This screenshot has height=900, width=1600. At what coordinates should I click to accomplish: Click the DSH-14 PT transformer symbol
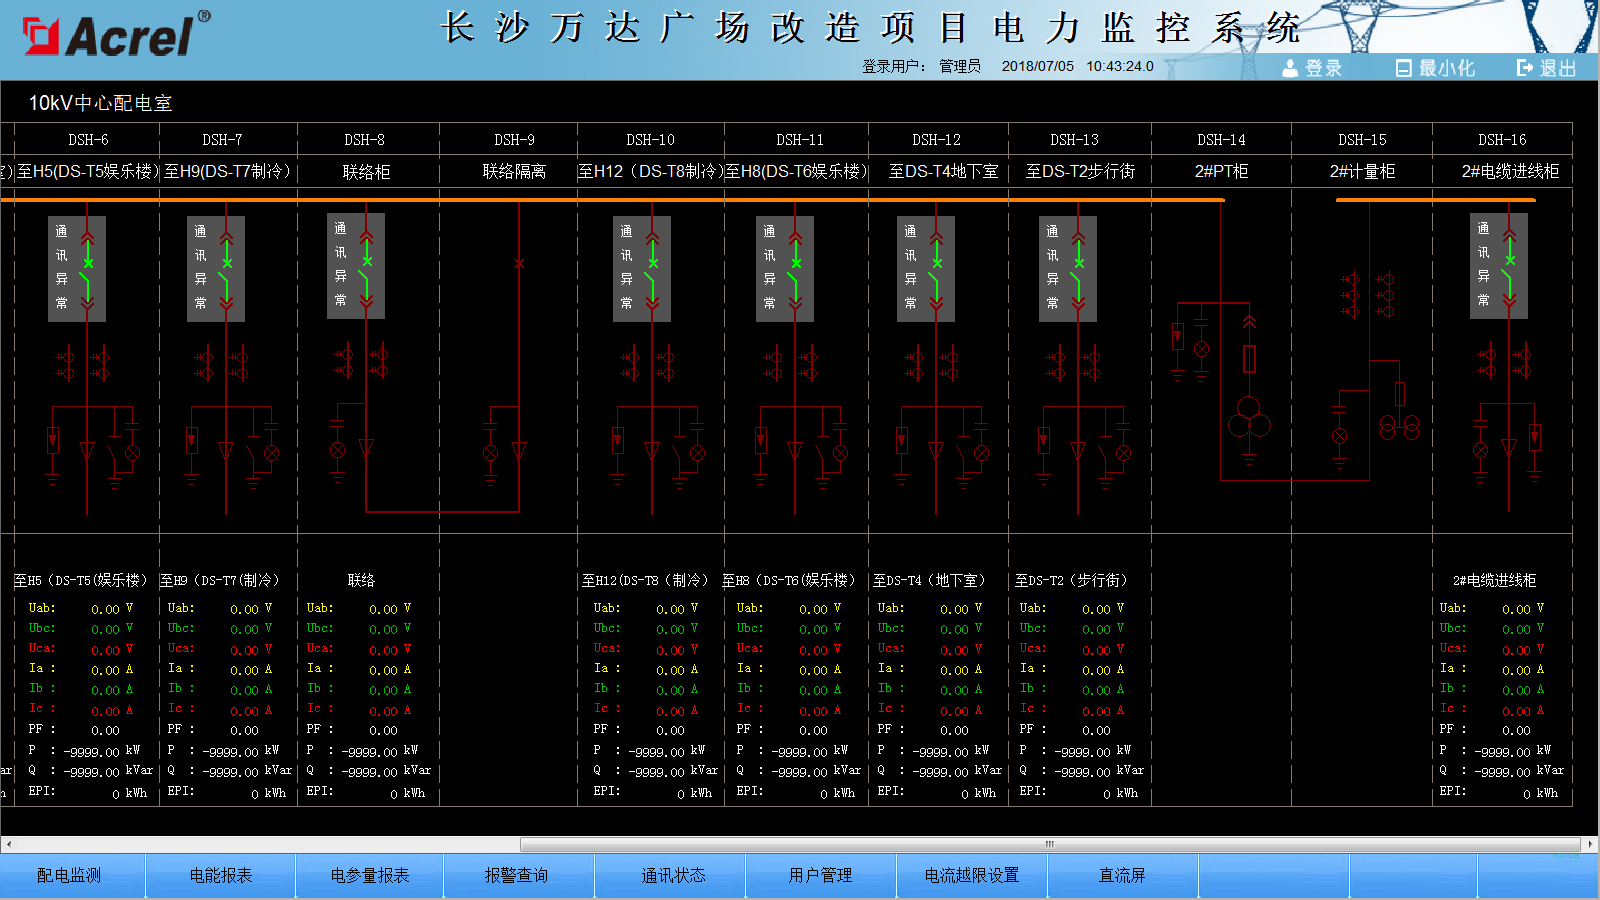point(1249,417)
